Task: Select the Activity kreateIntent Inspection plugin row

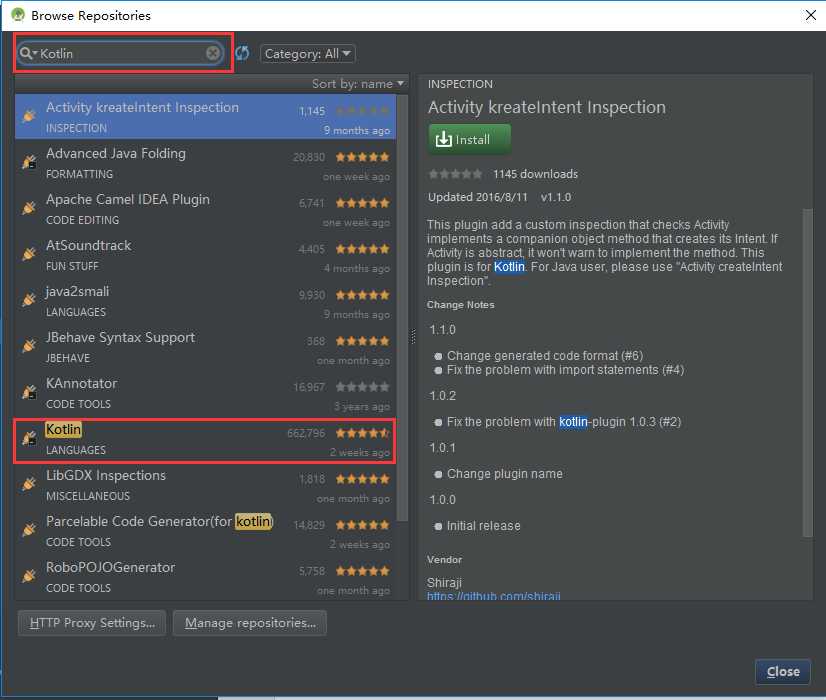Action: pyautogui.click(x=205, y=117)
